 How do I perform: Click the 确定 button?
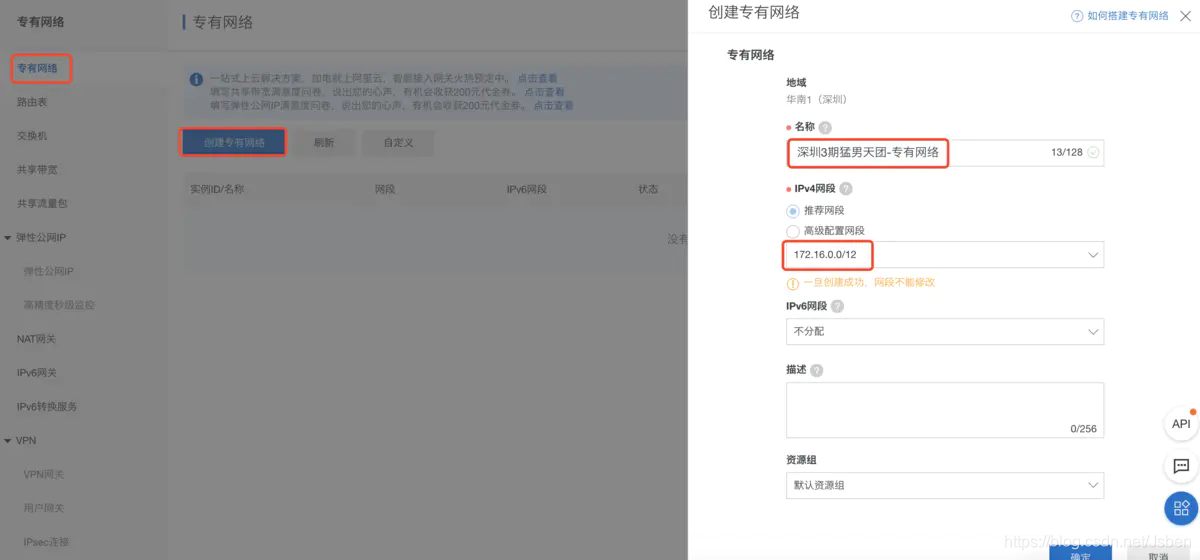click(1080, 554)
